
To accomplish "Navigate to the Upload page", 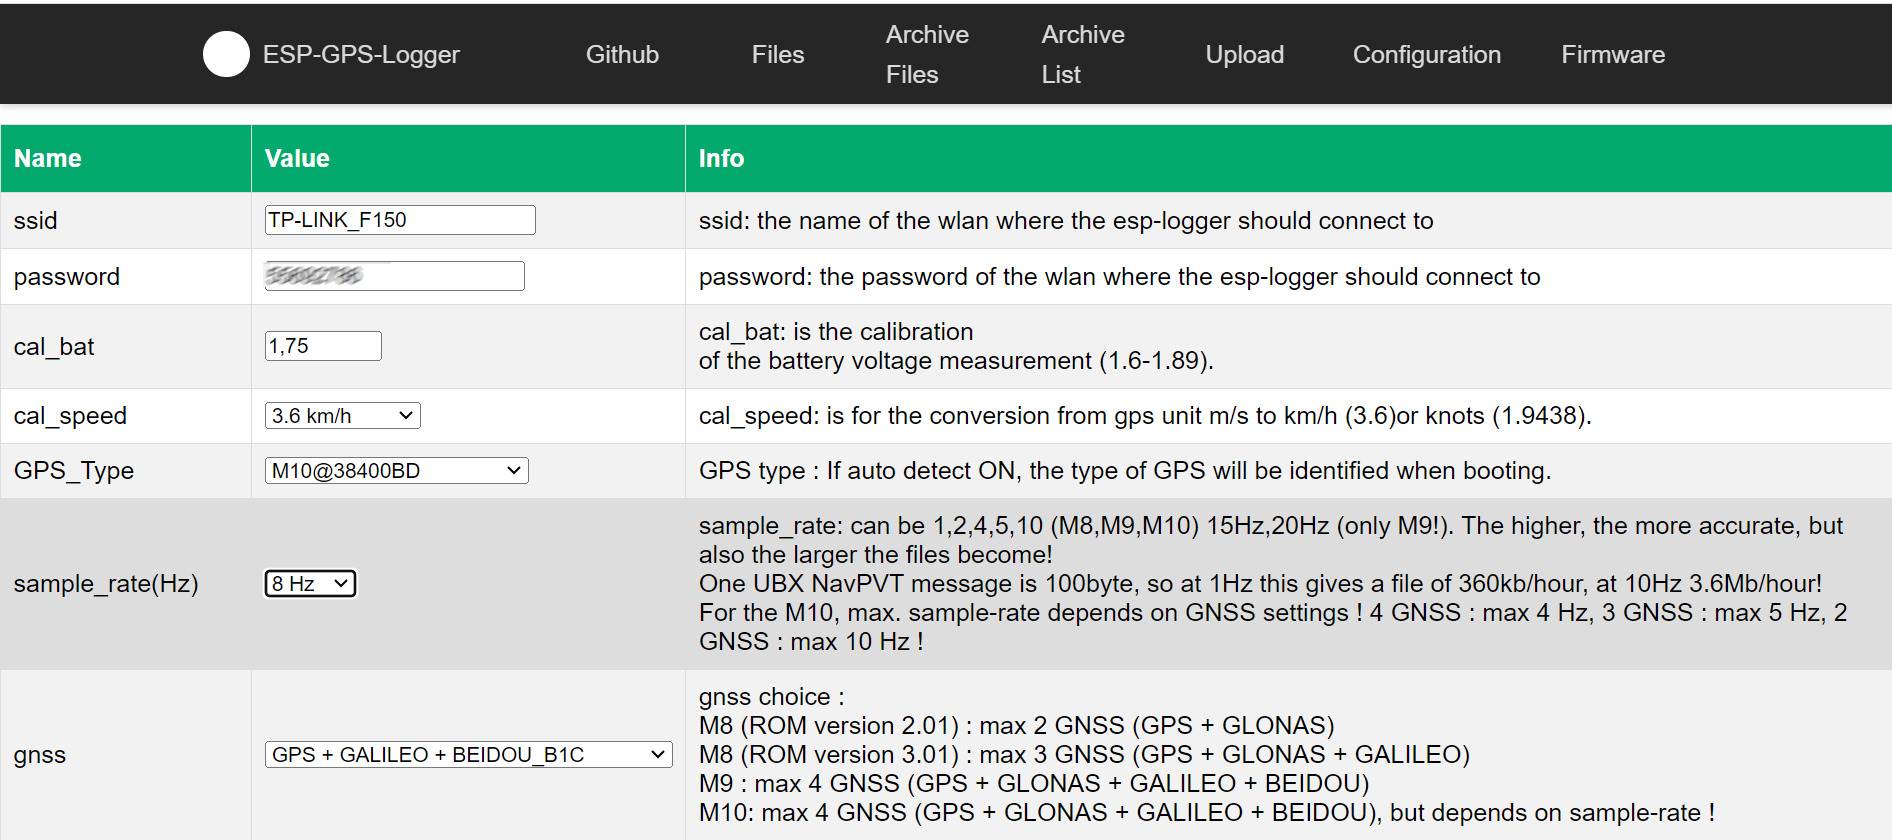I will (1244, 54).
